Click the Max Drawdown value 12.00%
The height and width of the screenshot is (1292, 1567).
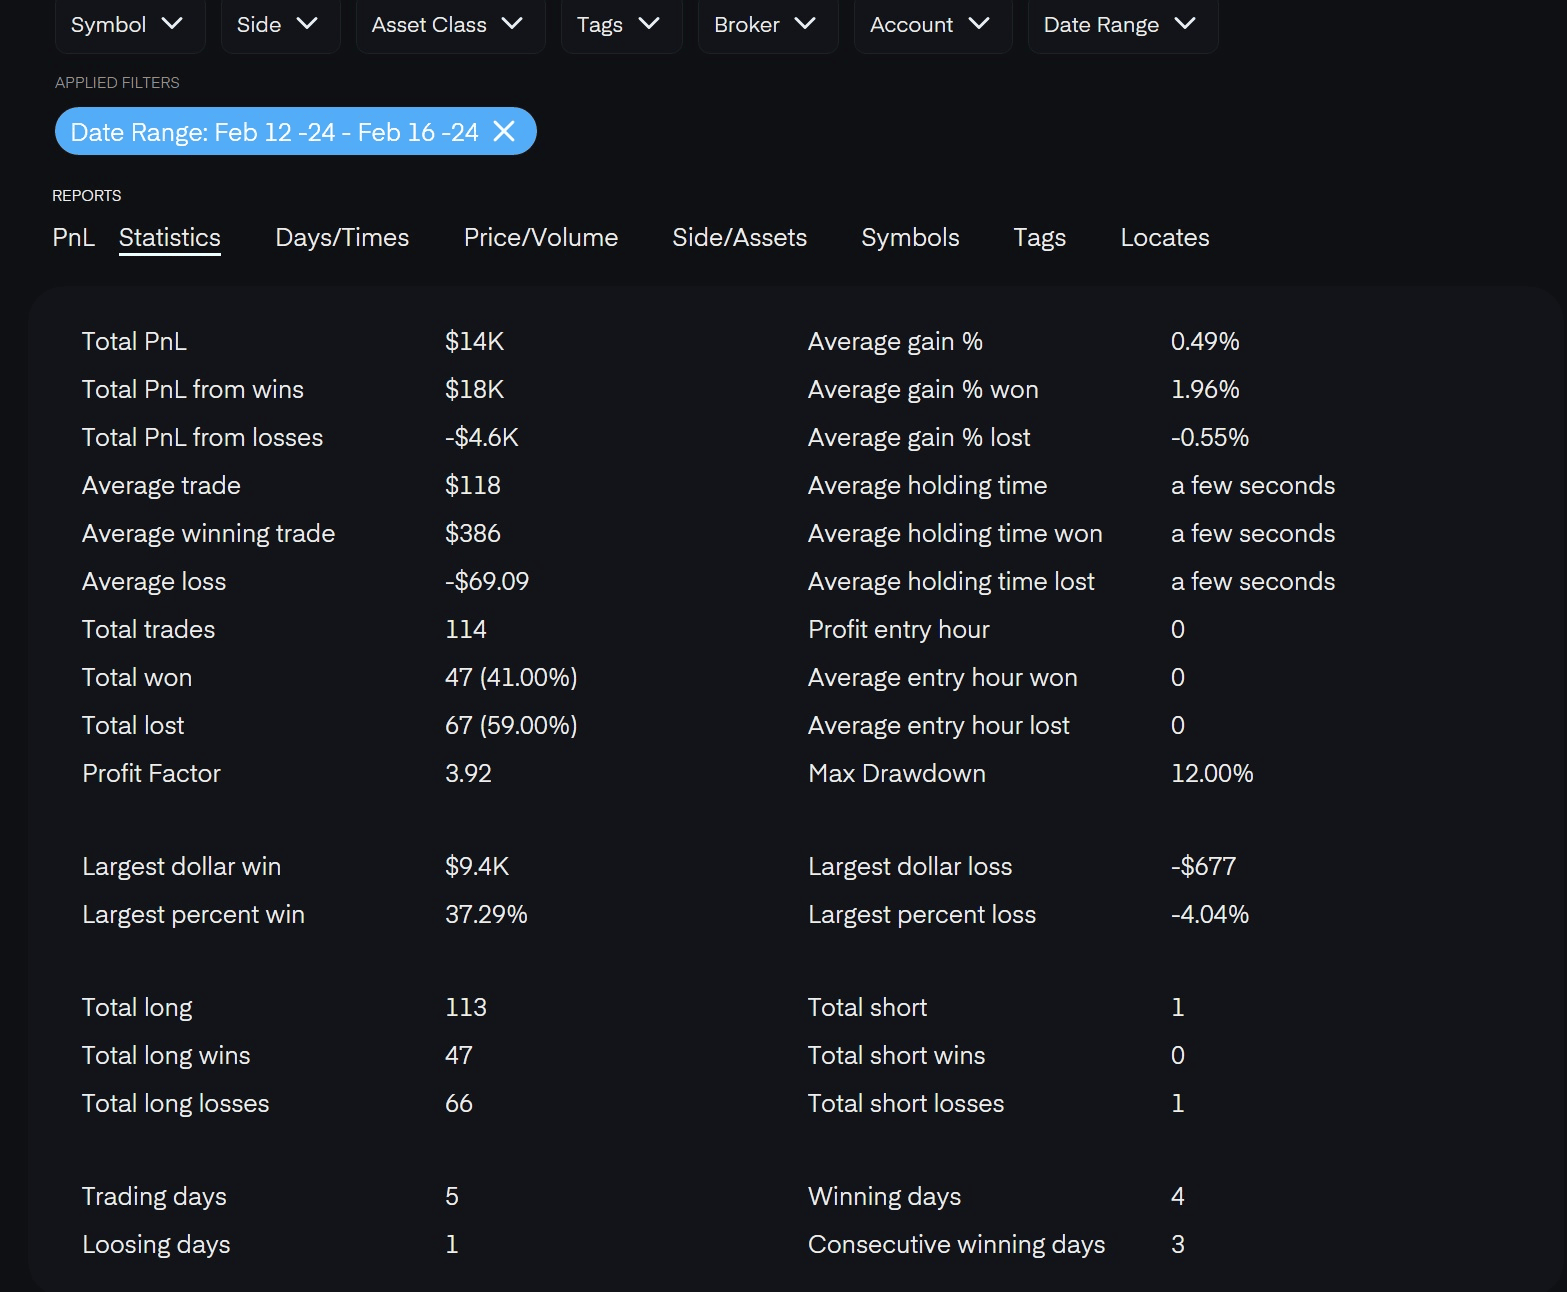(1211, 773)
